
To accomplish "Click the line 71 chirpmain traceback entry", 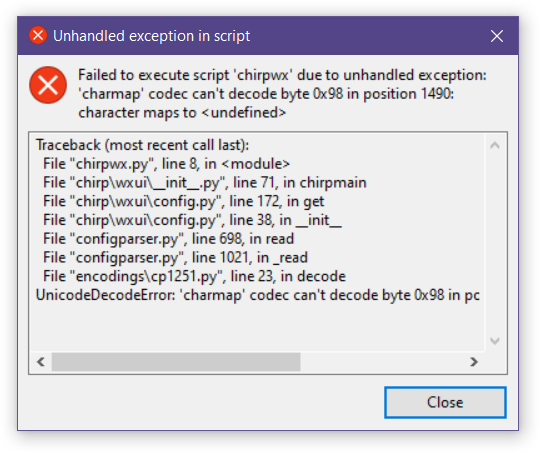I will (x=205, y=183).
